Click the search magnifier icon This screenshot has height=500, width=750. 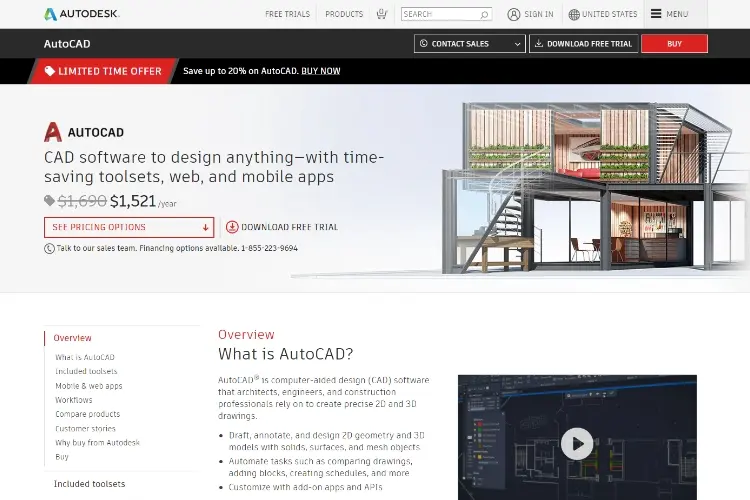(484, 14)
